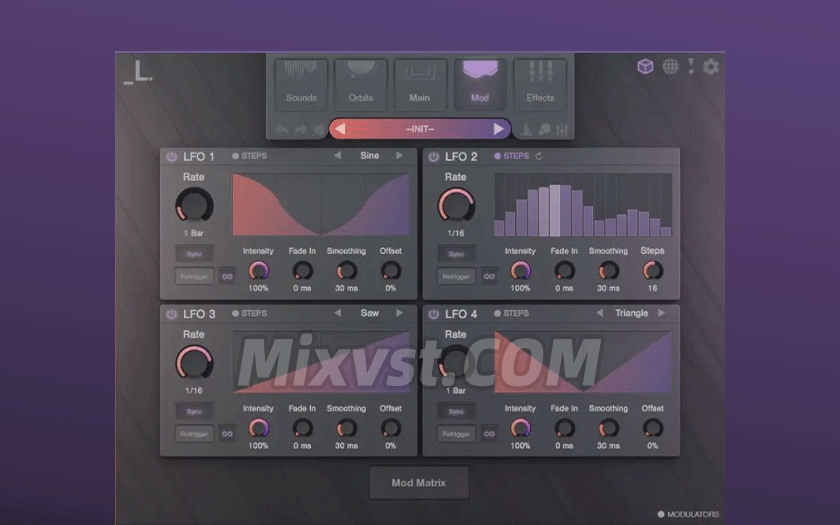Switch to the Orbits tab
Image resolution: width=840 pixels, height=525 pixels.
360,84
